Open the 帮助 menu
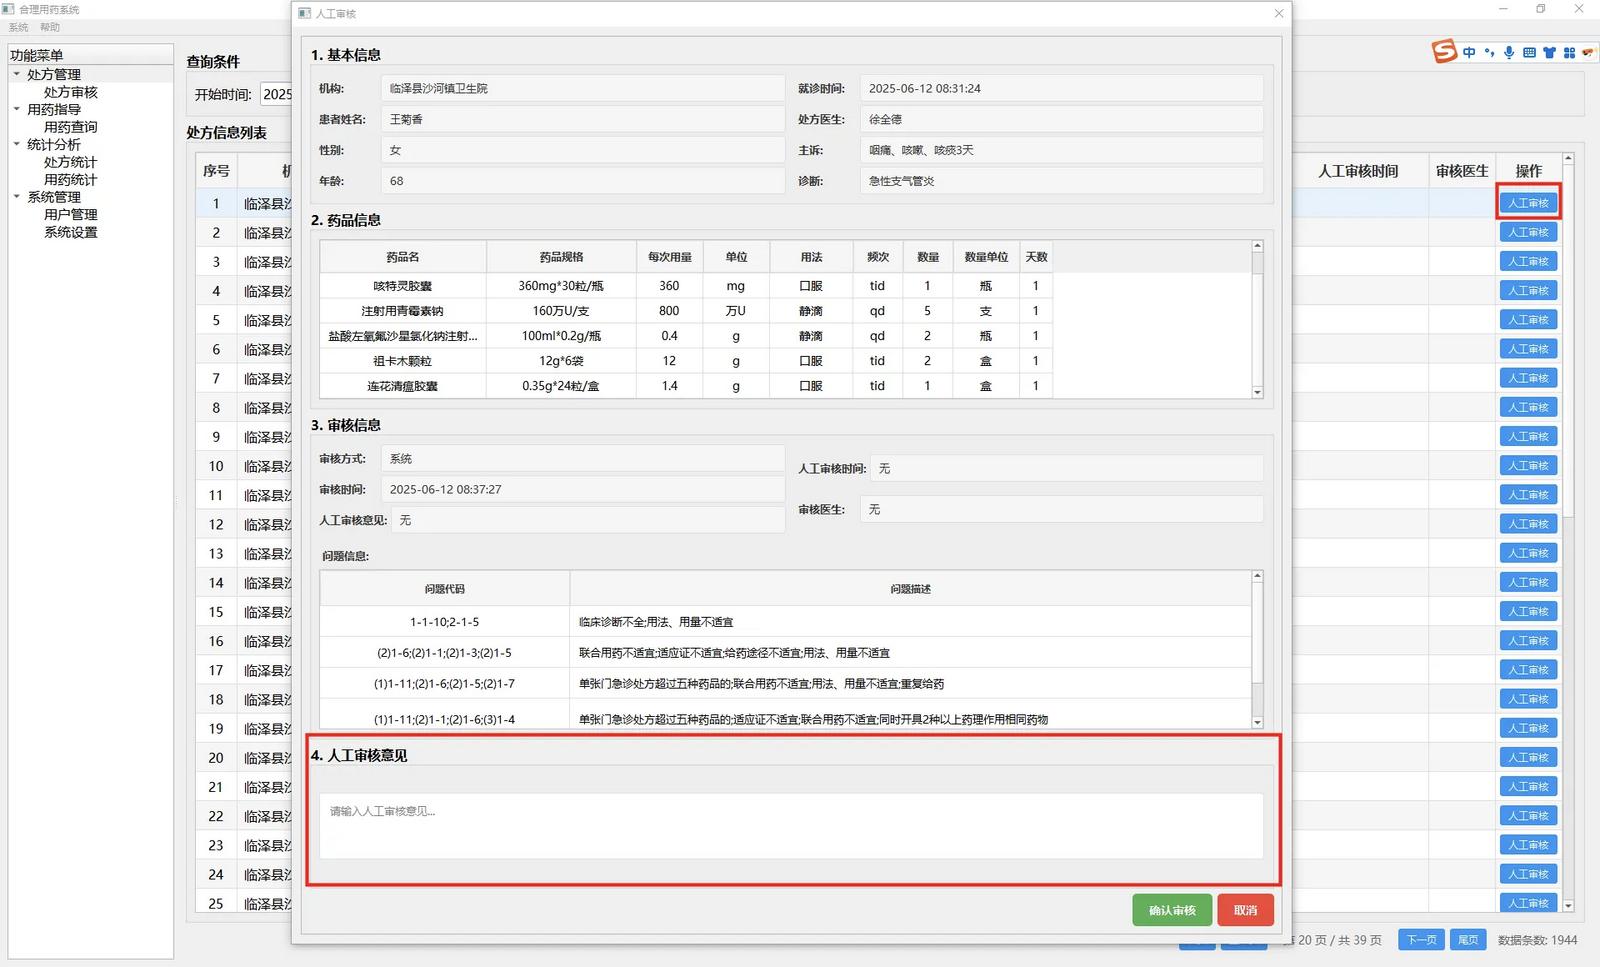 coord(50,27)
